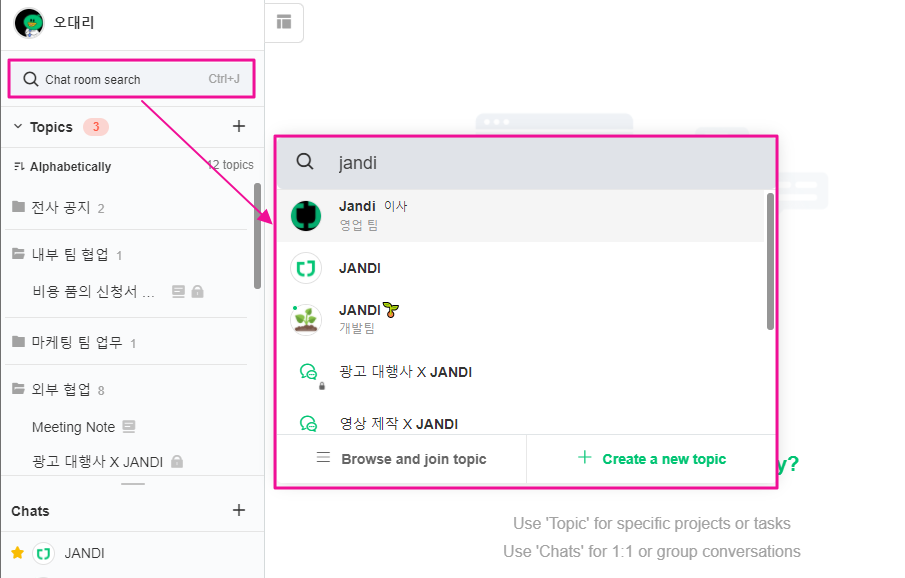The height and width of the screenshot is (578, 905).
Task: Click the layout panel icon at top
Action: [284, 22]
